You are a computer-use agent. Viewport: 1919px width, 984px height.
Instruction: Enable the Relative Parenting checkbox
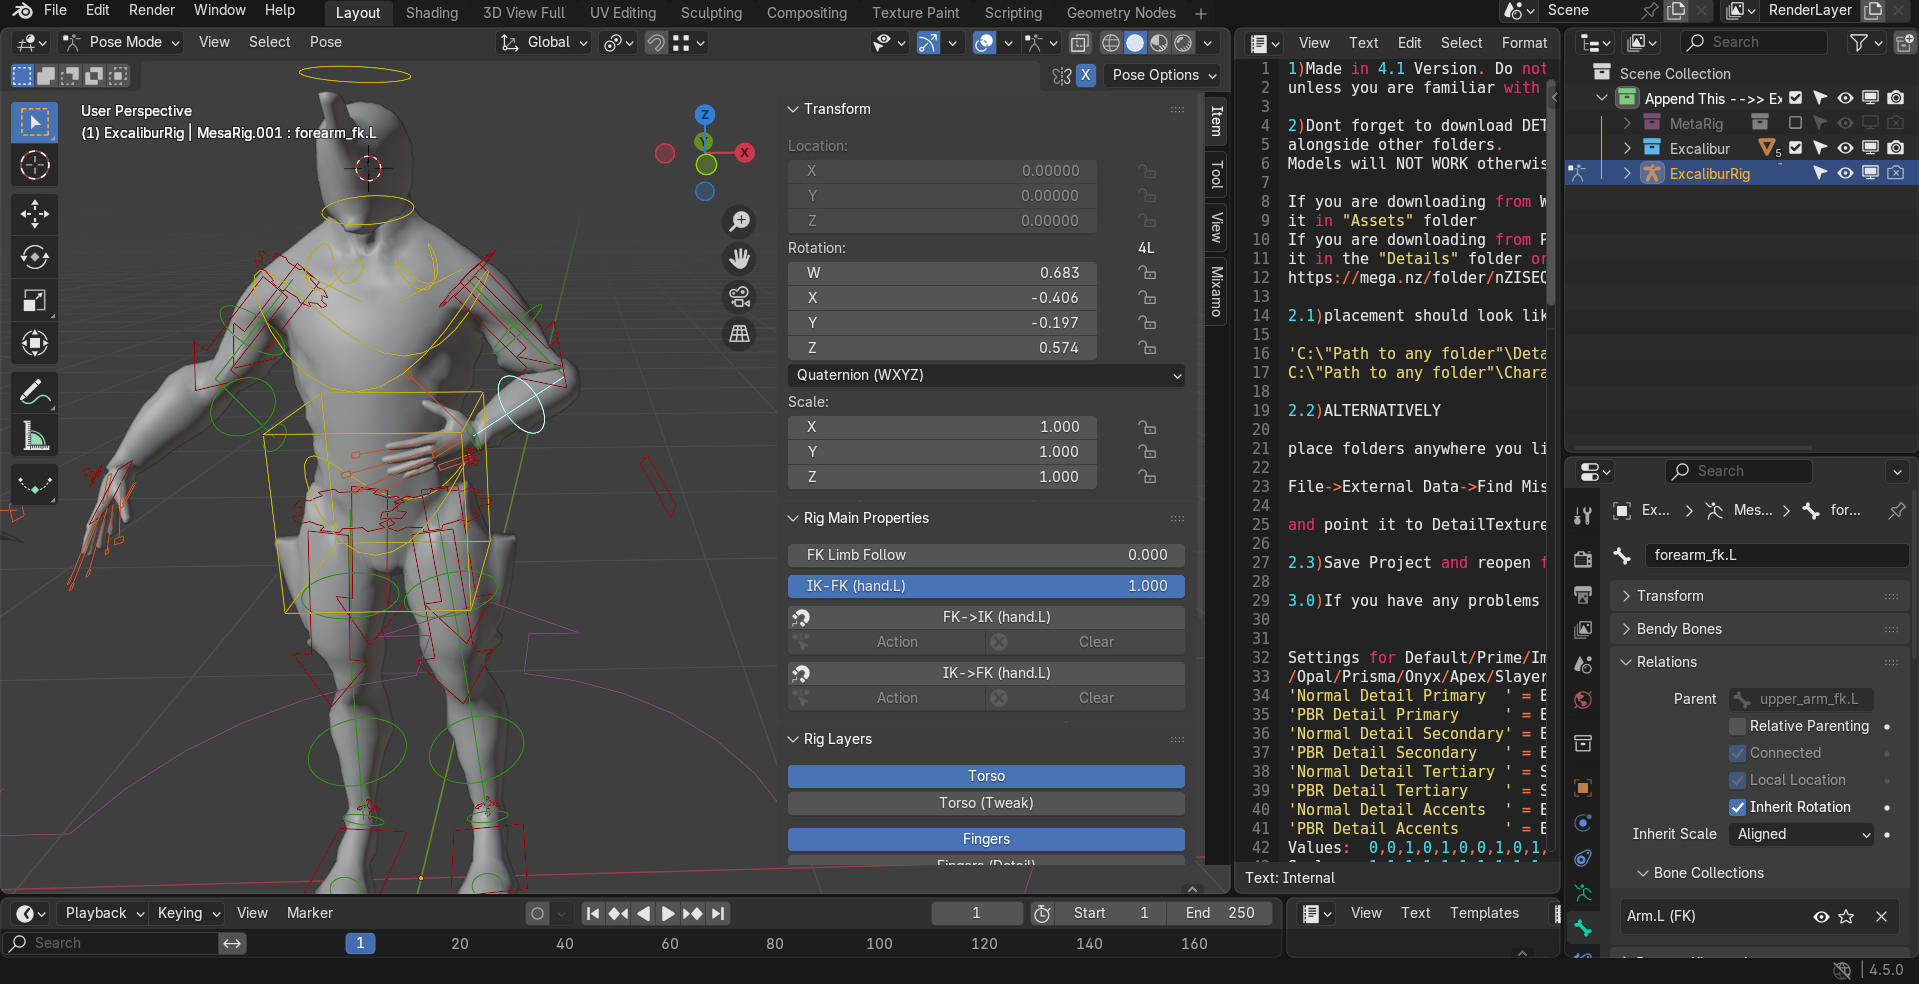[1738, 726]
